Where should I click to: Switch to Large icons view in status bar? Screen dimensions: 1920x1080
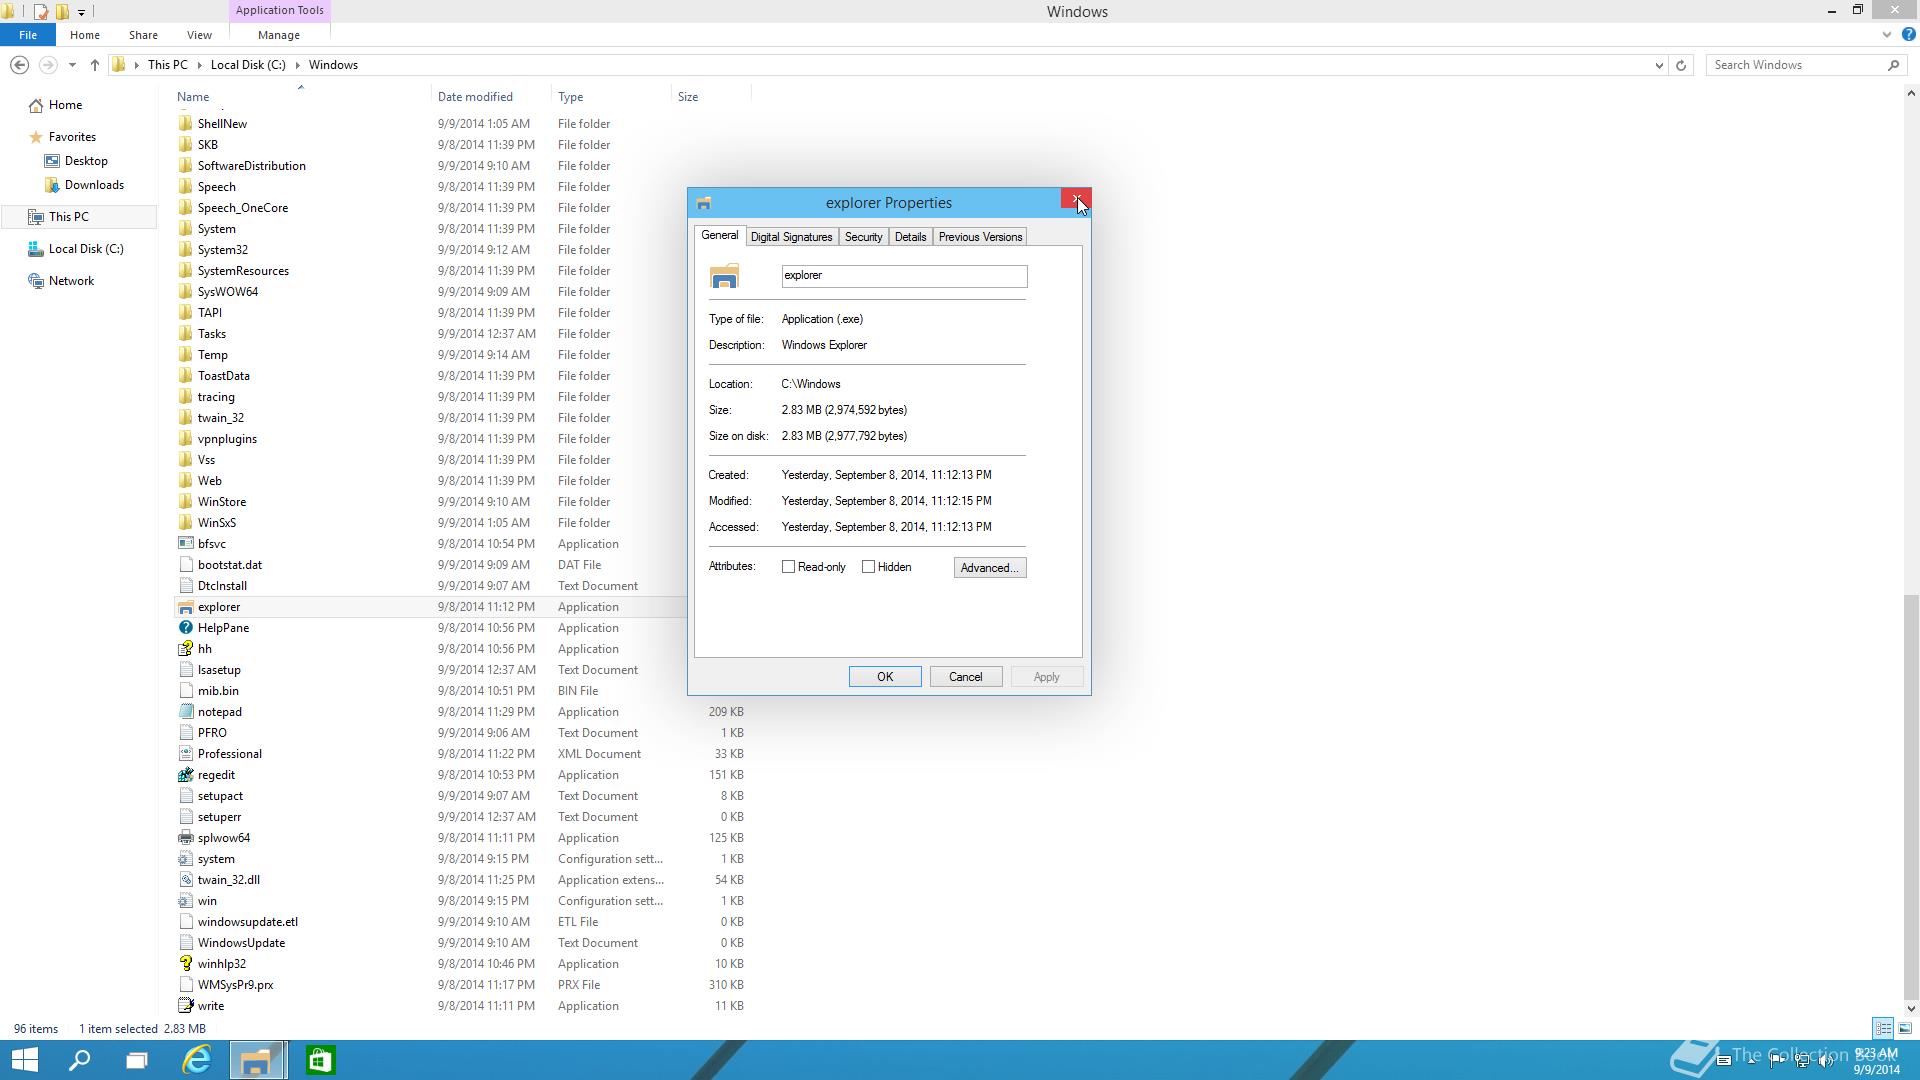click(x=1905, y=1028)
